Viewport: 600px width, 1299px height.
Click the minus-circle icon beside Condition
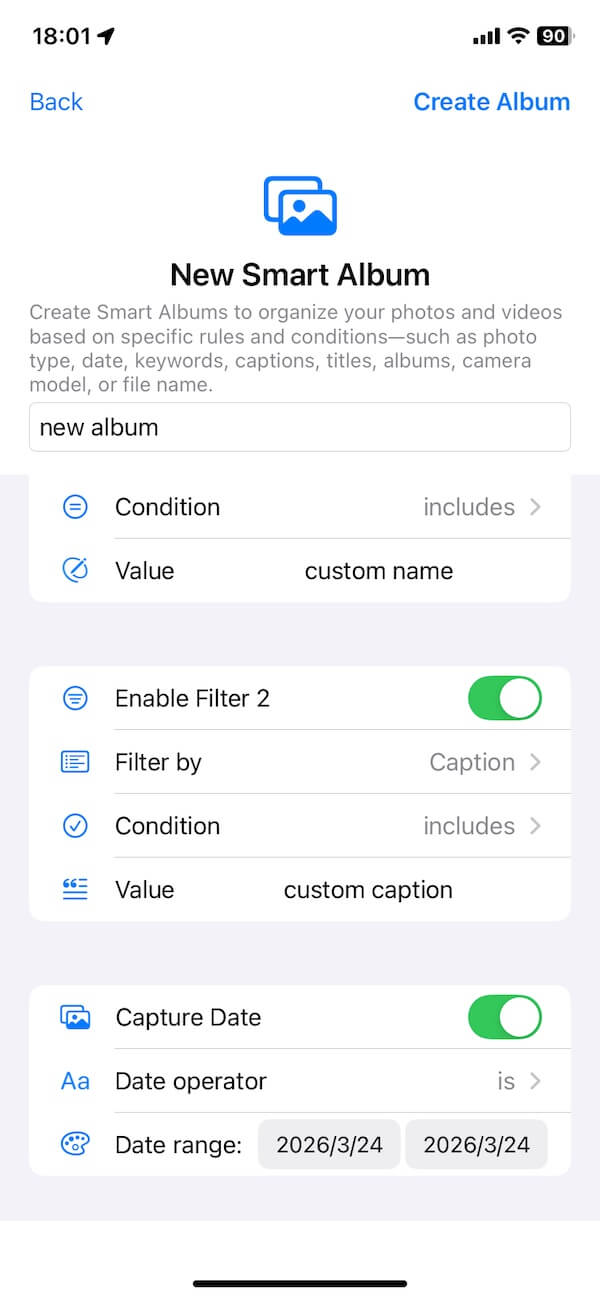pos(74,506)
